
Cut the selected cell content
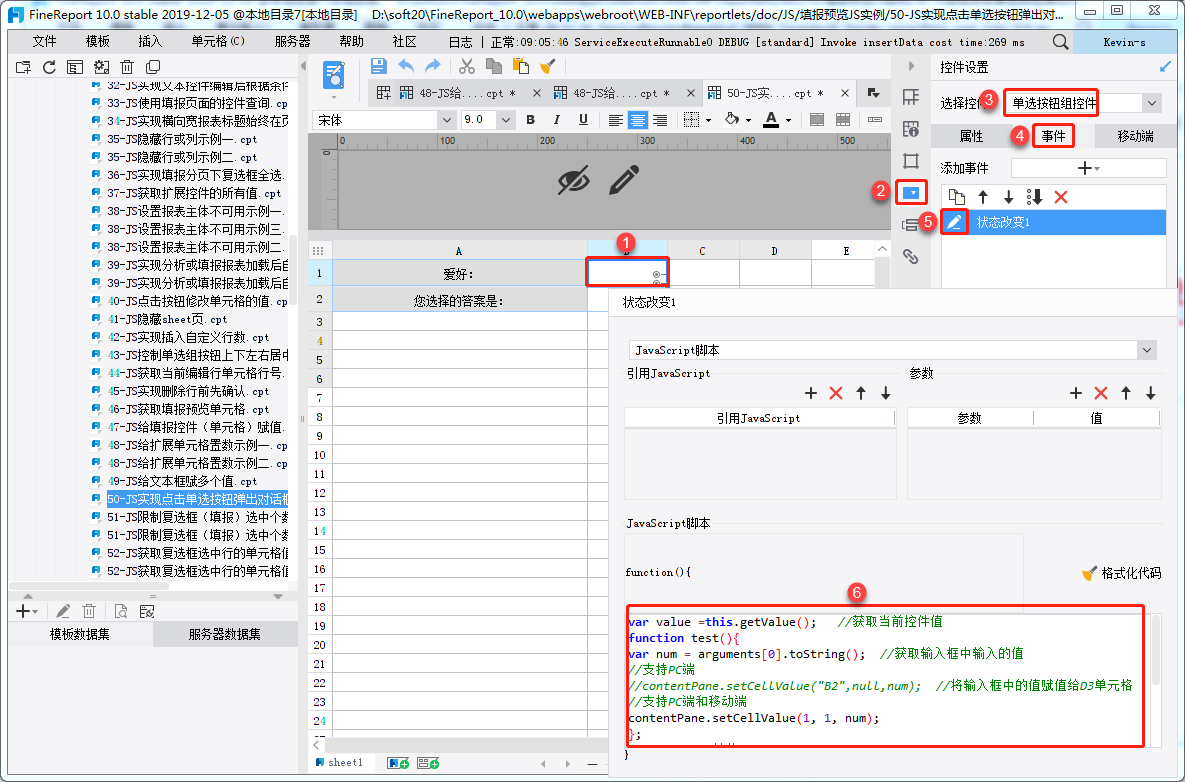tap(467, 66)
